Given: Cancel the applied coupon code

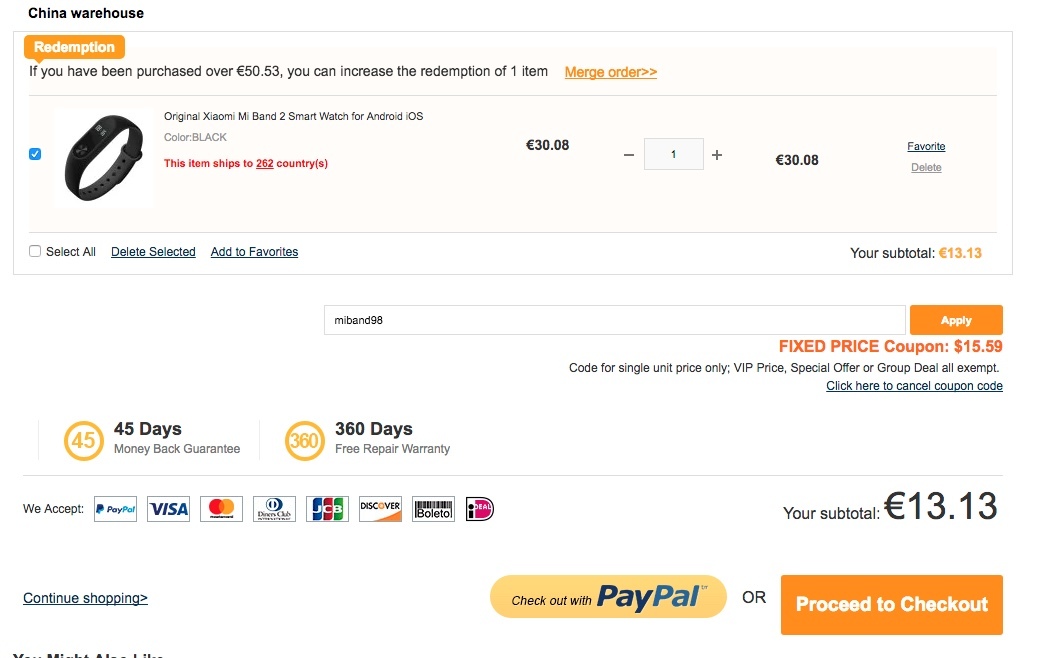Looking at the screenshot, I should [914, 386].
